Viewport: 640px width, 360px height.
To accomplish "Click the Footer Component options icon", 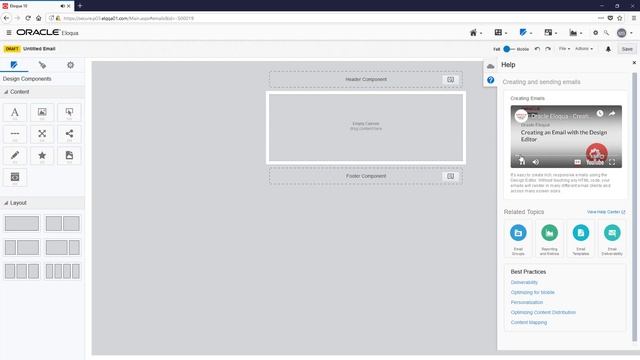I will click(451, 176).
